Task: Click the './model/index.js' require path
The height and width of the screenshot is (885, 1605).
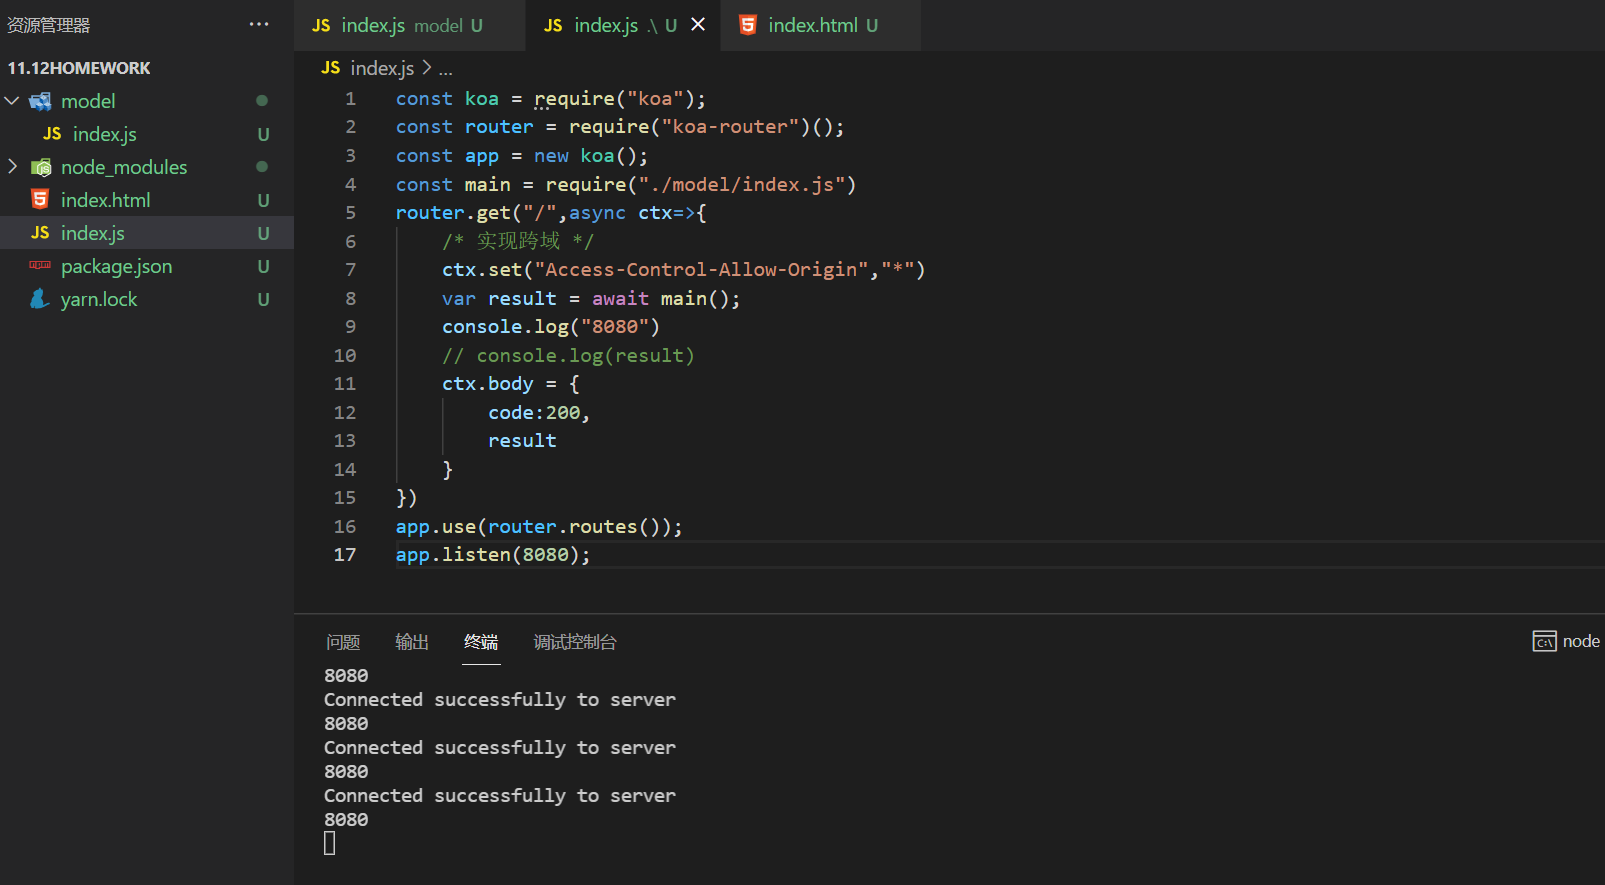Action: [742, 185]
